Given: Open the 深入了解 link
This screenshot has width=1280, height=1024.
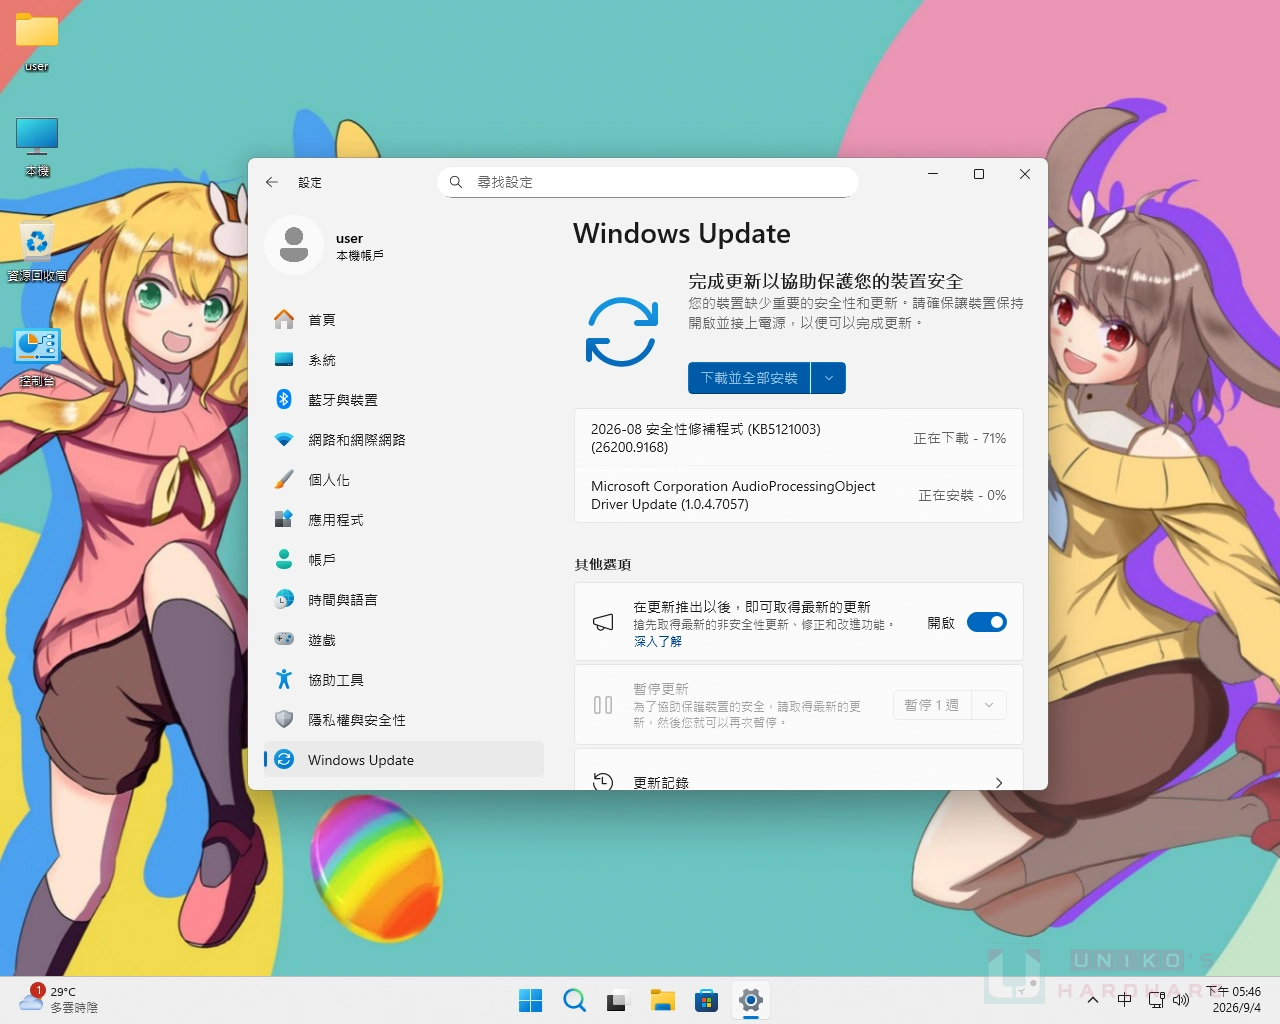Looking at the screenshot, I should (x=658, y=641).
